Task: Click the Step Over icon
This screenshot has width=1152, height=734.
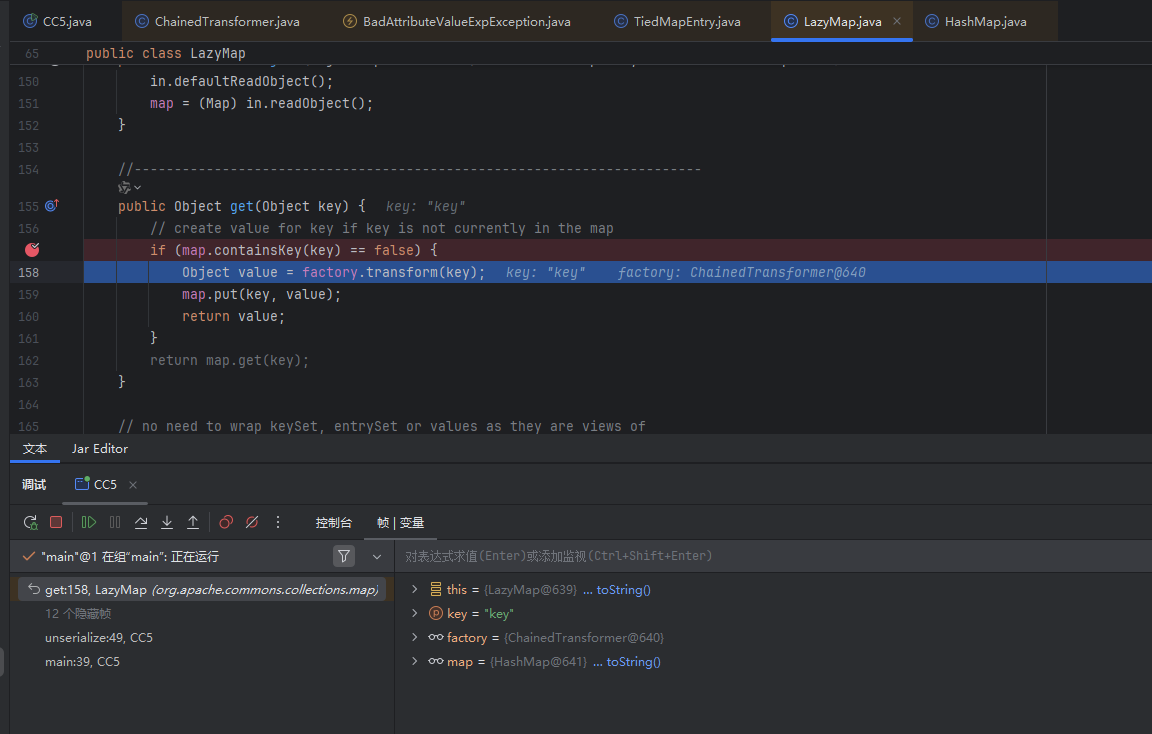Action: point(141,522)
